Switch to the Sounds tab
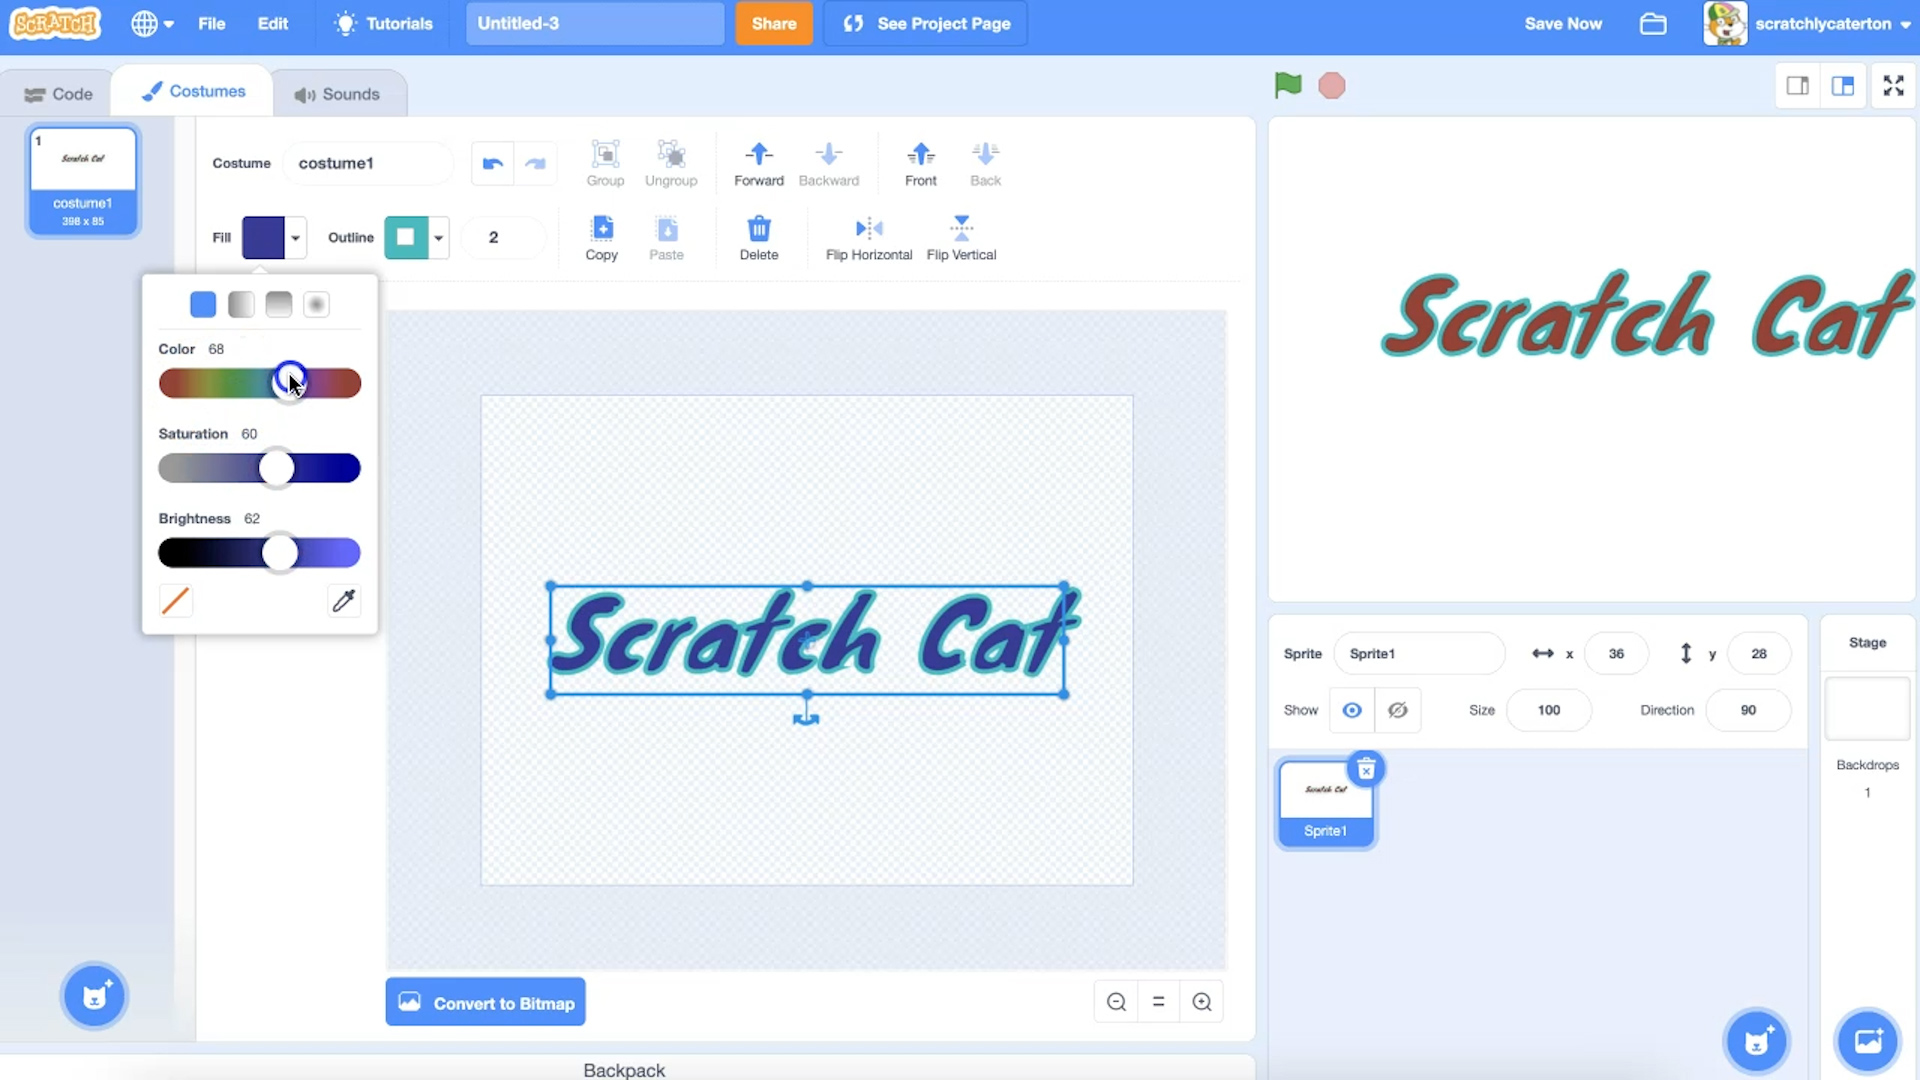 (337, 94)
